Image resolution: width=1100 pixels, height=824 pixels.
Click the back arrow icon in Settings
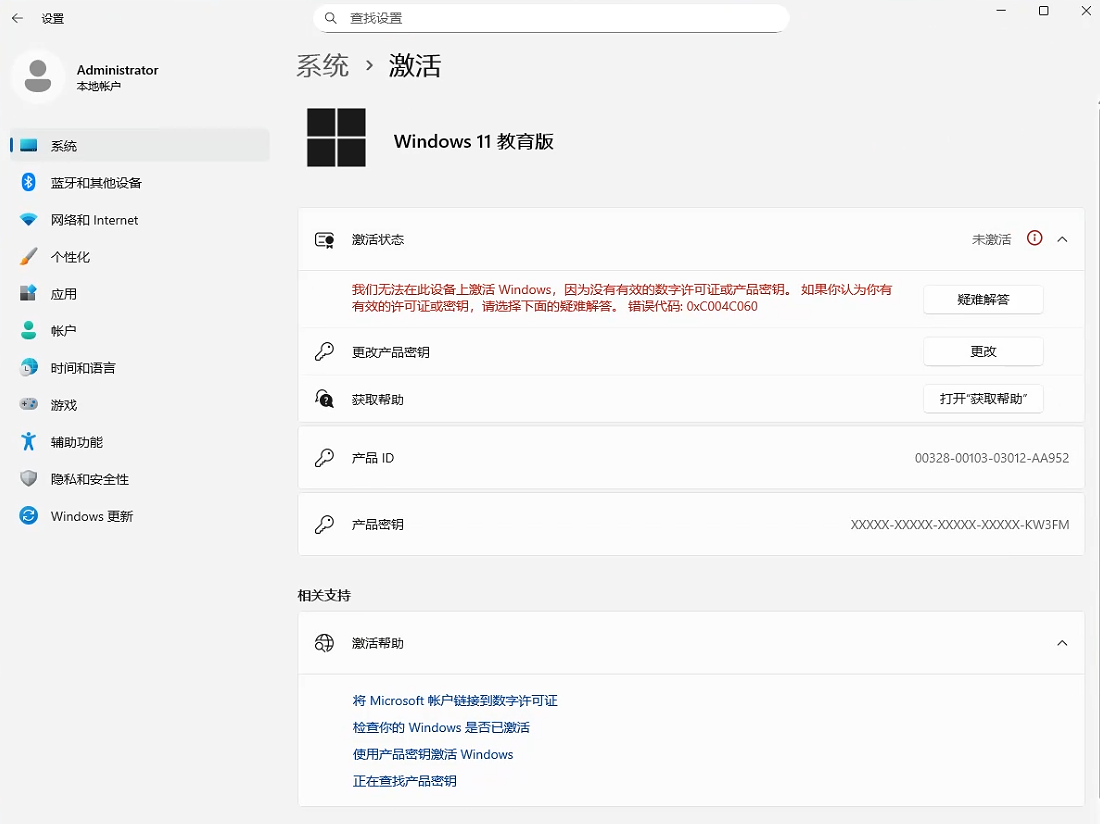click(17, 18)
